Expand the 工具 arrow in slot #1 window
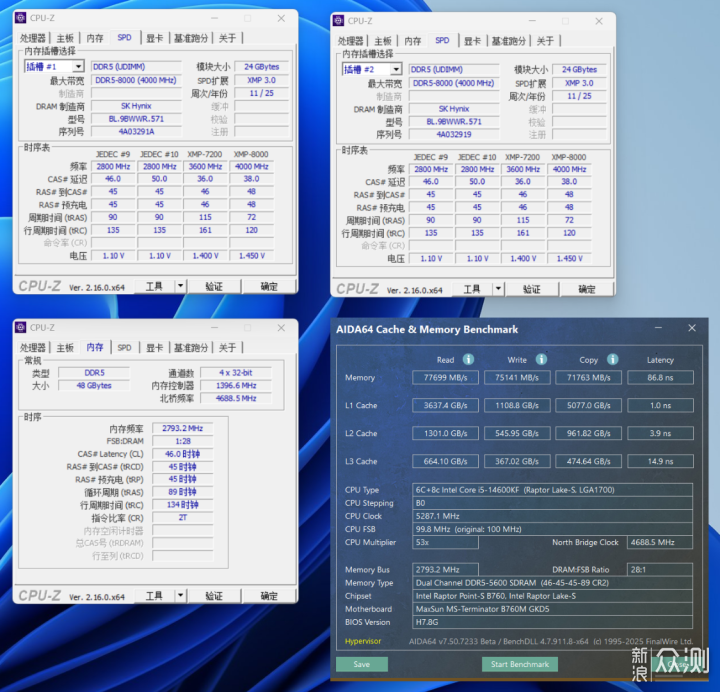This screenshot has height=692, width=720. [180, 286]
